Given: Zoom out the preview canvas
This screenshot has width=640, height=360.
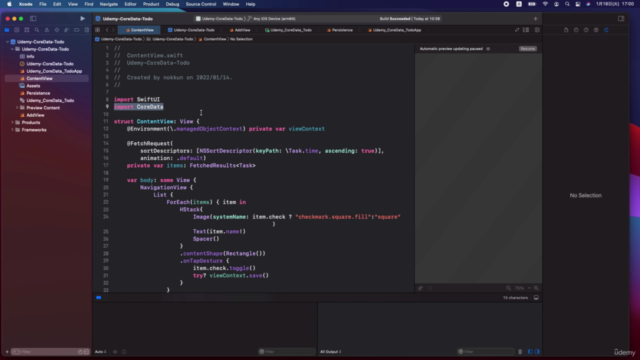Looking at the screenshot, I should [508, 288].
